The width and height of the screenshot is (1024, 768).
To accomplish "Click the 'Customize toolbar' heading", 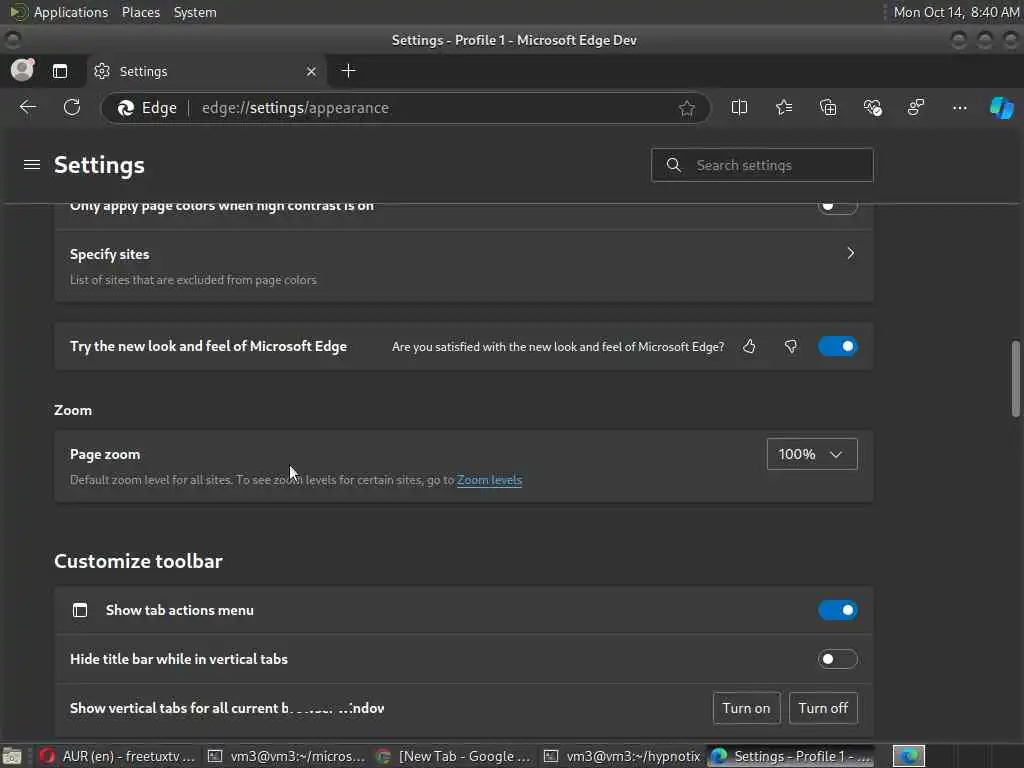I will point(138,561).
